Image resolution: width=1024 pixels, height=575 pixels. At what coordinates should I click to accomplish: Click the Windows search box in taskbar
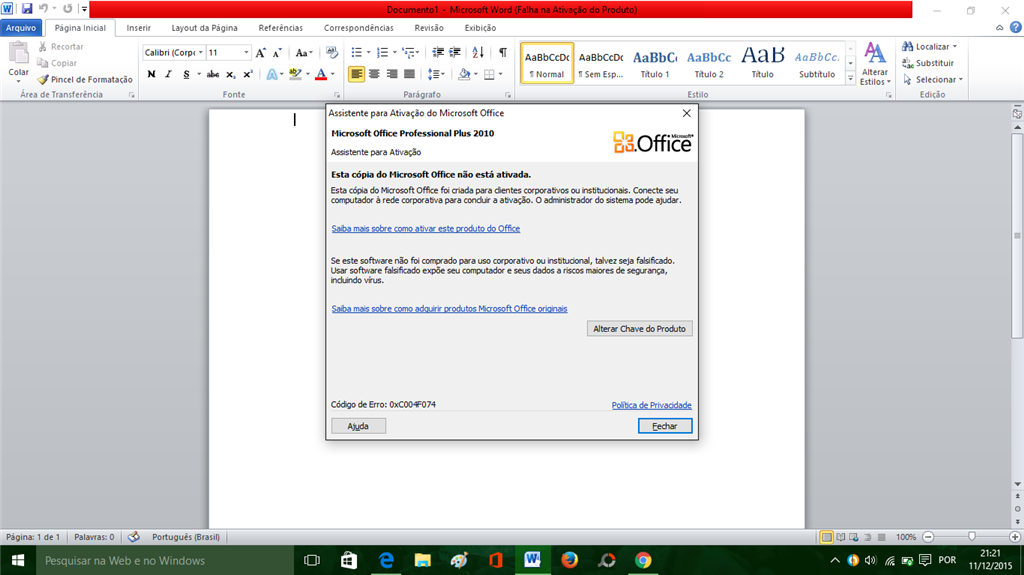coord(165,561)
